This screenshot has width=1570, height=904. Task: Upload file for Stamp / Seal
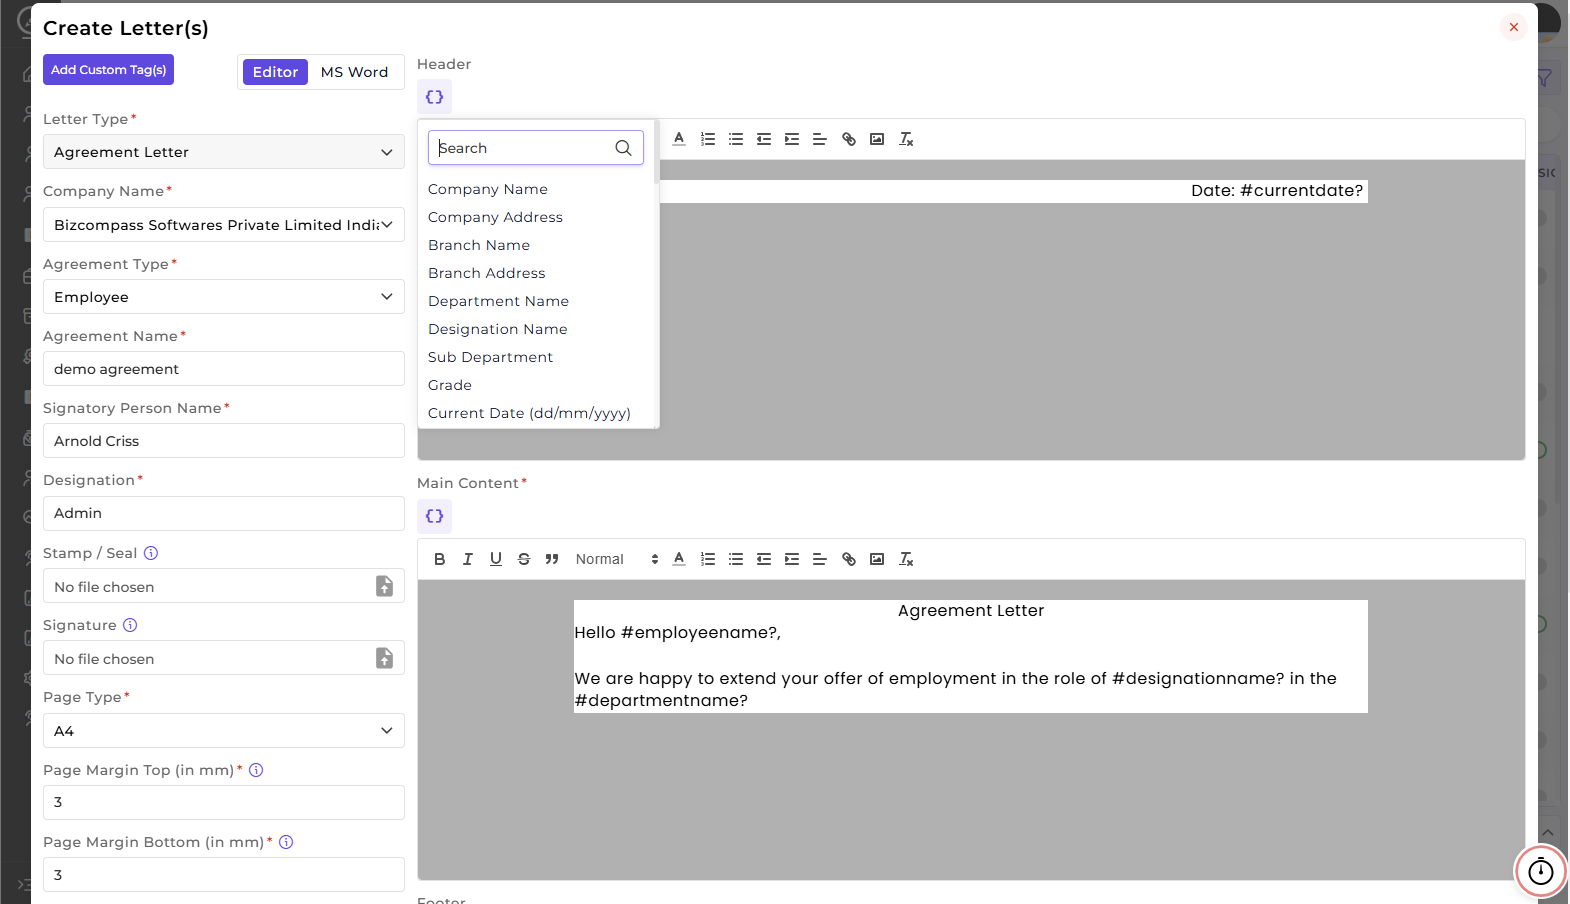384,586
